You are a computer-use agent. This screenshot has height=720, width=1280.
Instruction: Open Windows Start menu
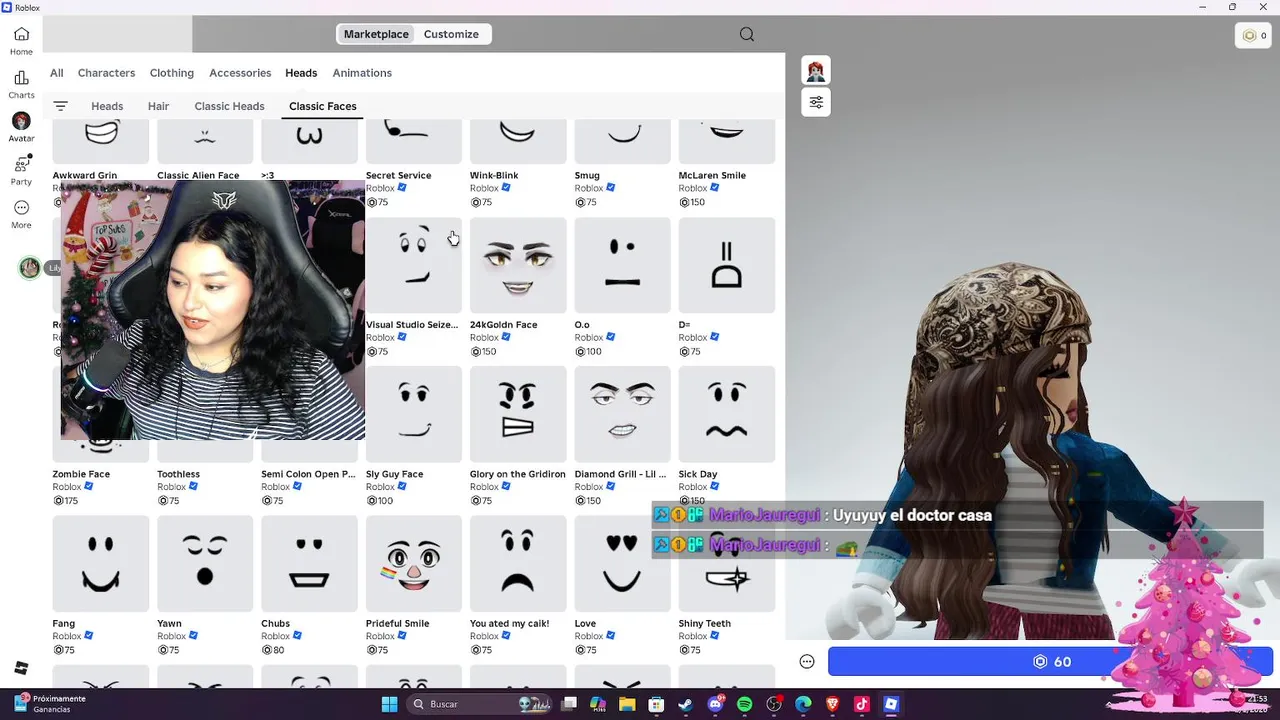click(x=389, y=704)
